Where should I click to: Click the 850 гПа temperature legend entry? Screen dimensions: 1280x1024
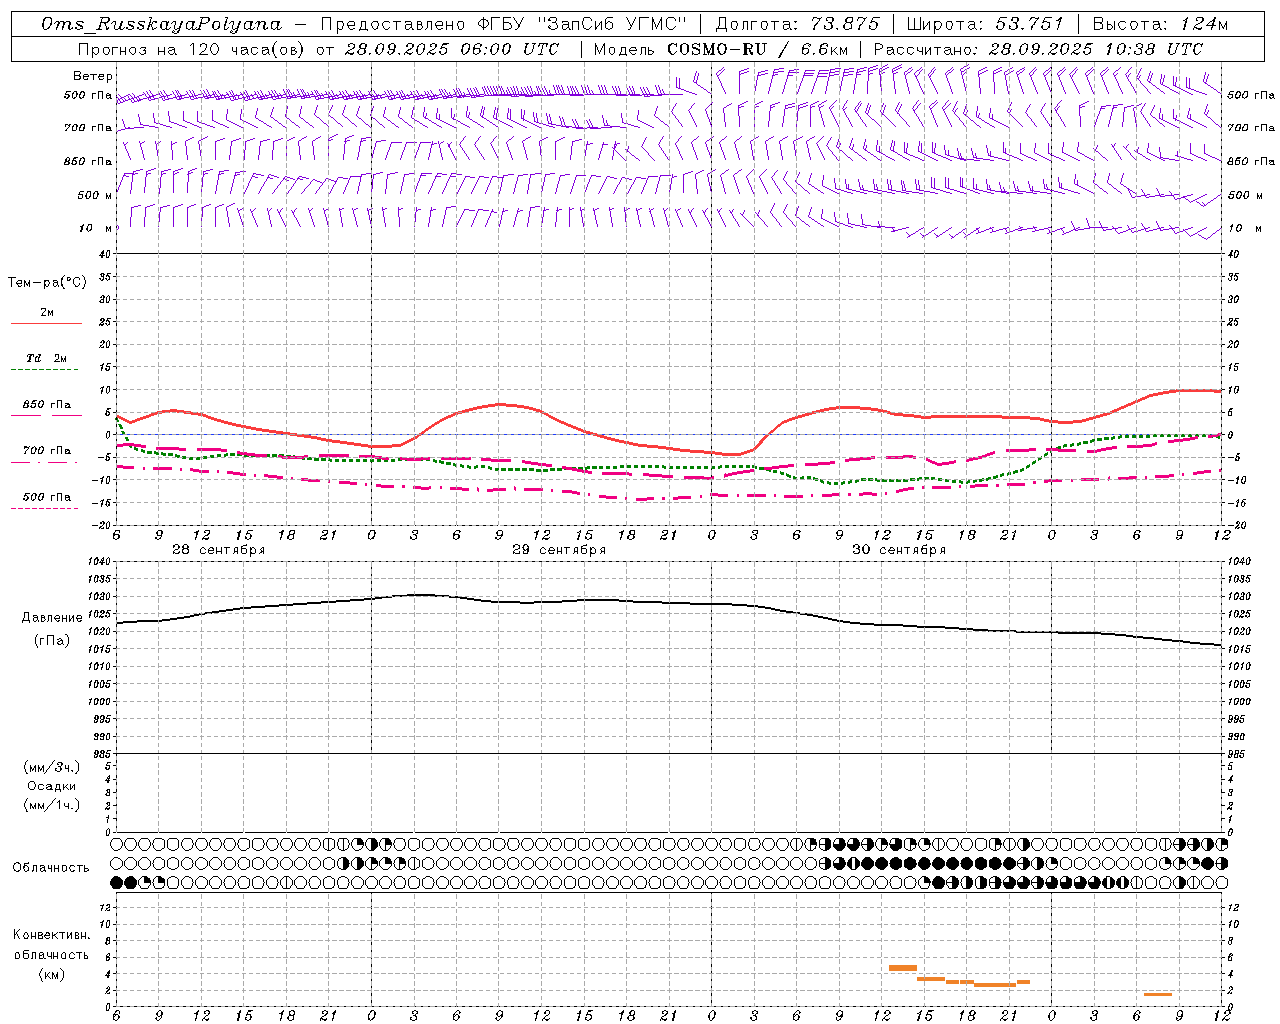coord(46,405)
